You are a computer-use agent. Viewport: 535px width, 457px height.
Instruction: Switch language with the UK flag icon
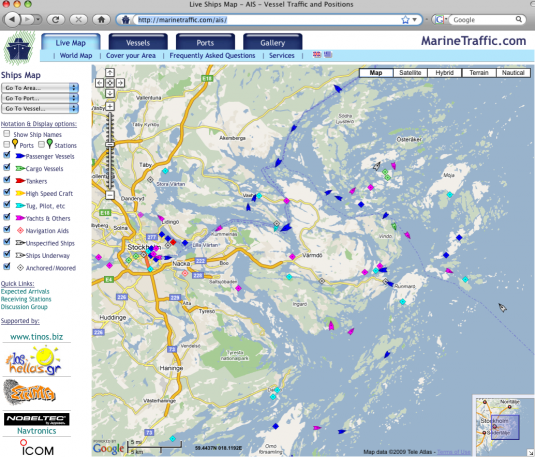click(x=317, y=55)
